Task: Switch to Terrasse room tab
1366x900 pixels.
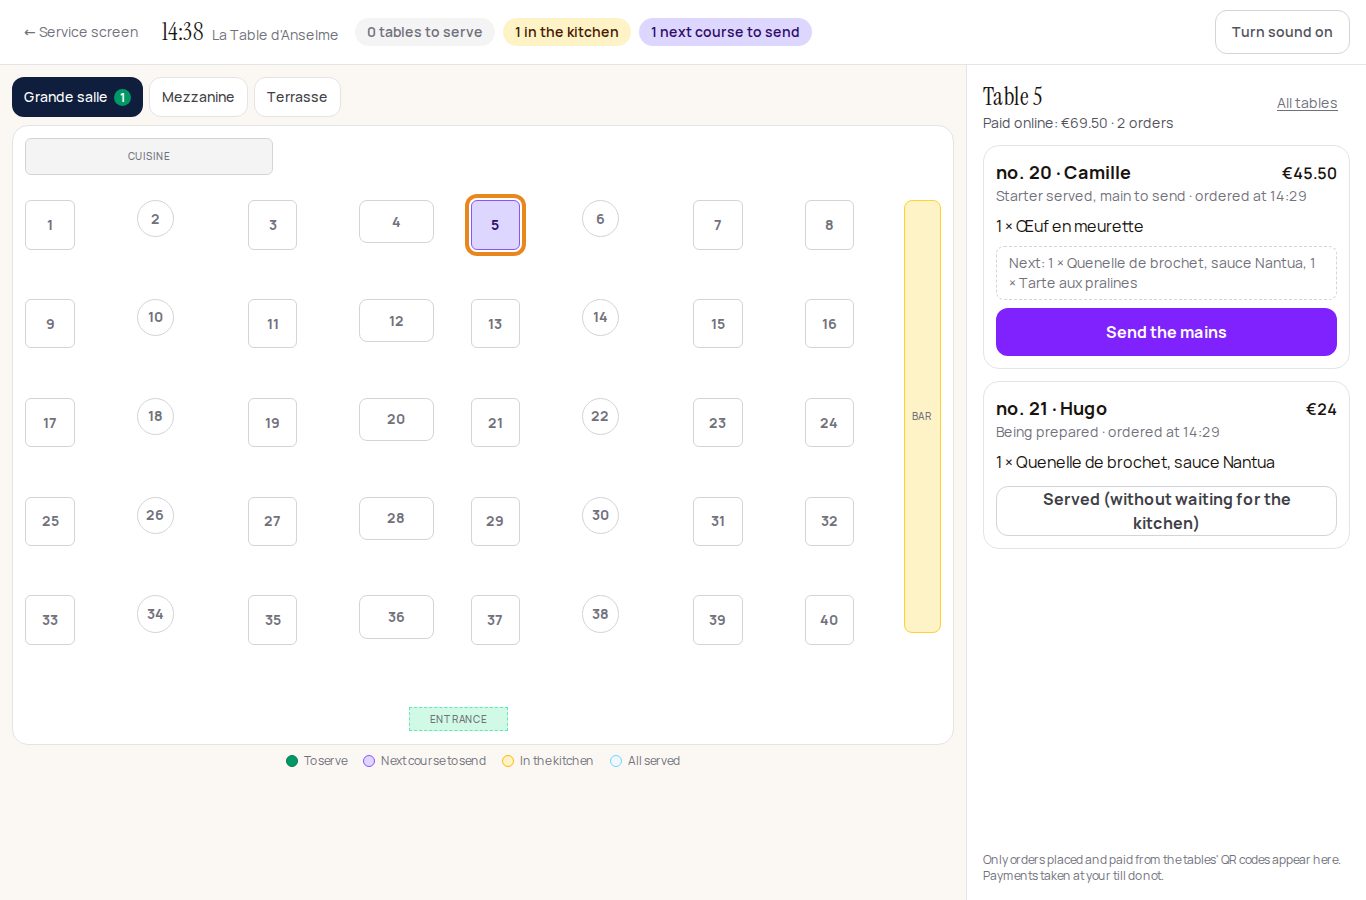Action: point(297,97)
